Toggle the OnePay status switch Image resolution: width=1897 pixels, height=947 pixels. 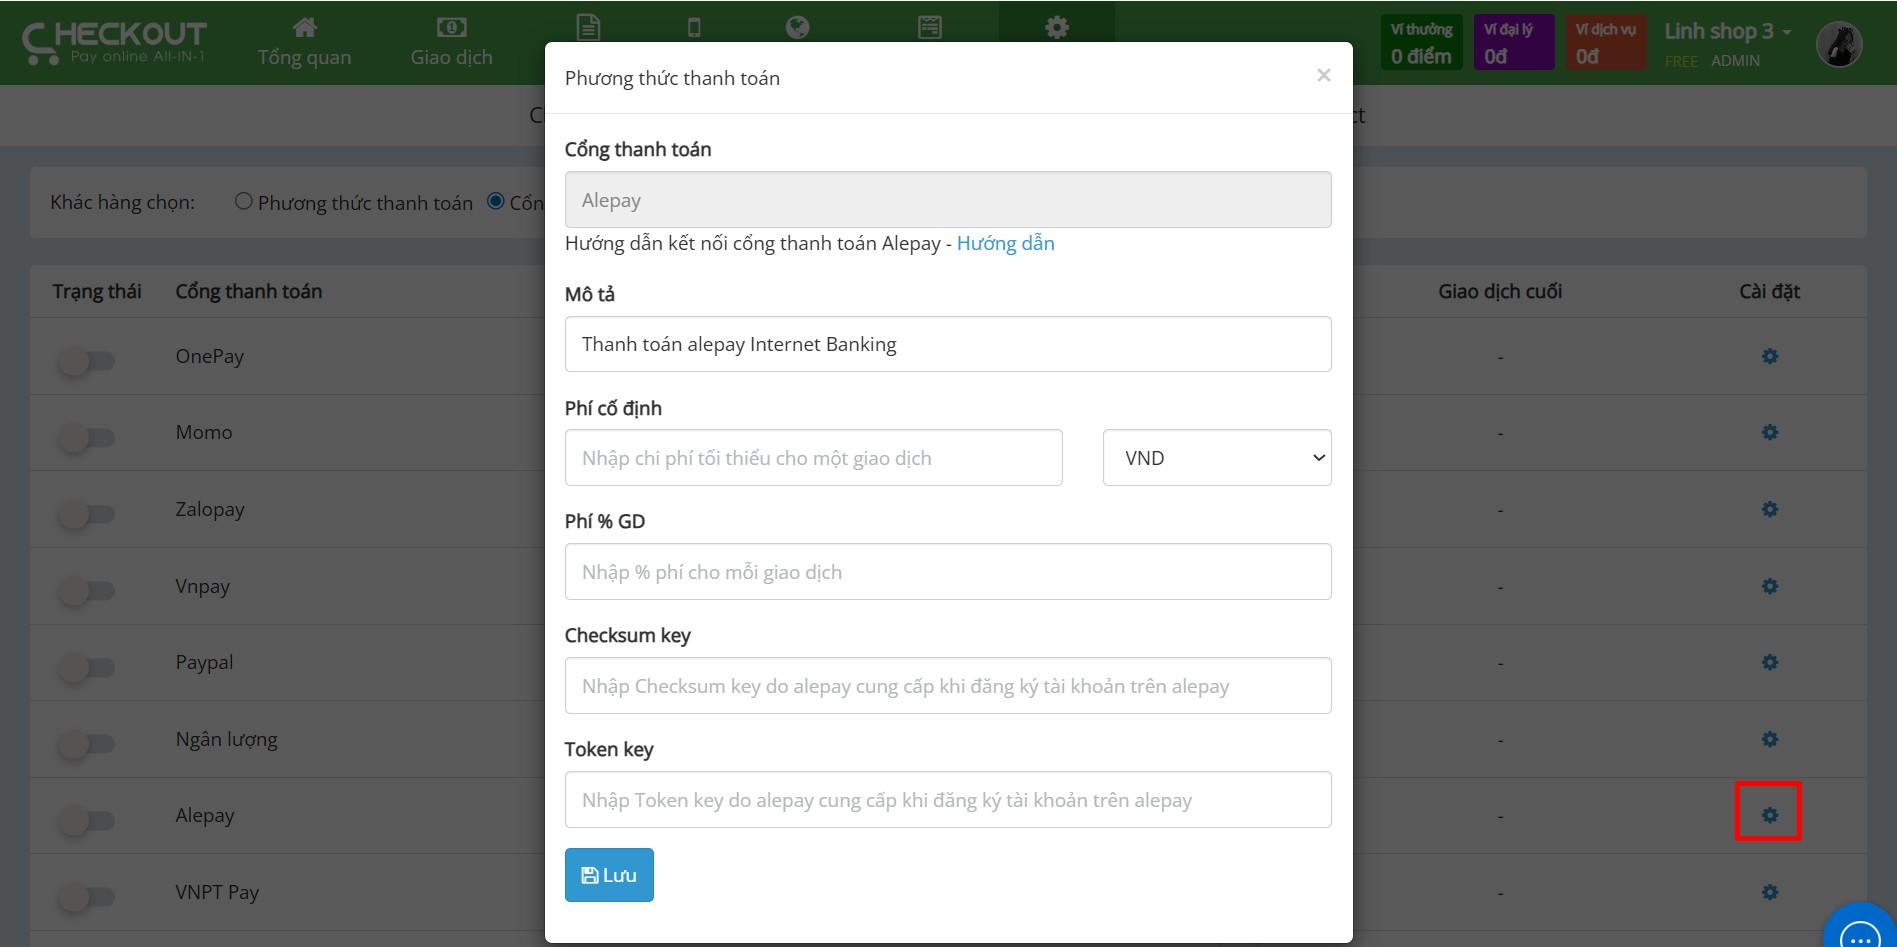[x=87, y=360]
